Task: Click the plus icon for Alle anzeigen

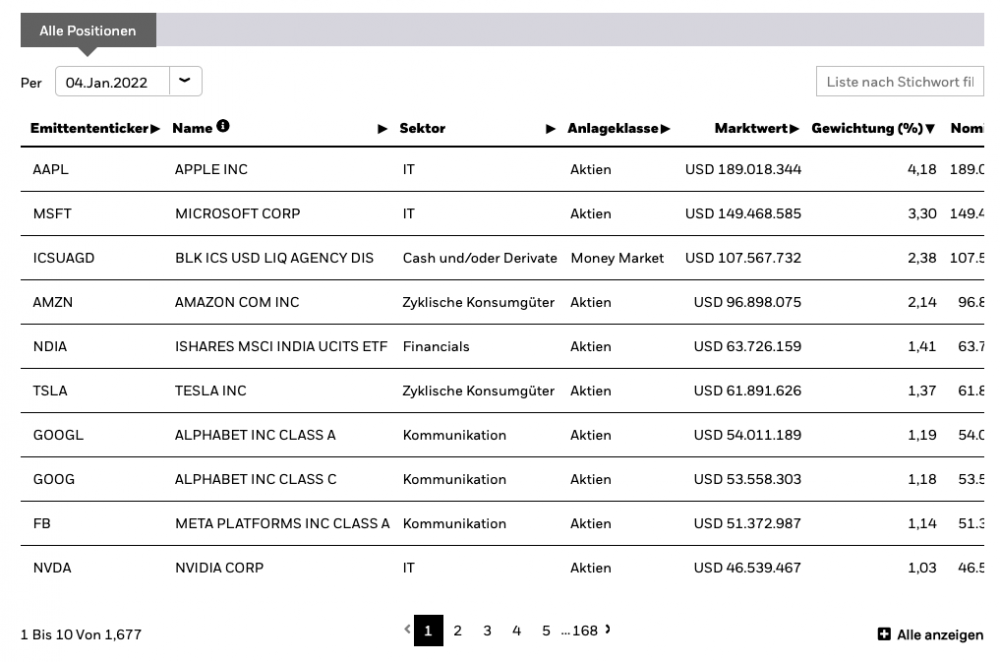Action: click(884, 635)
